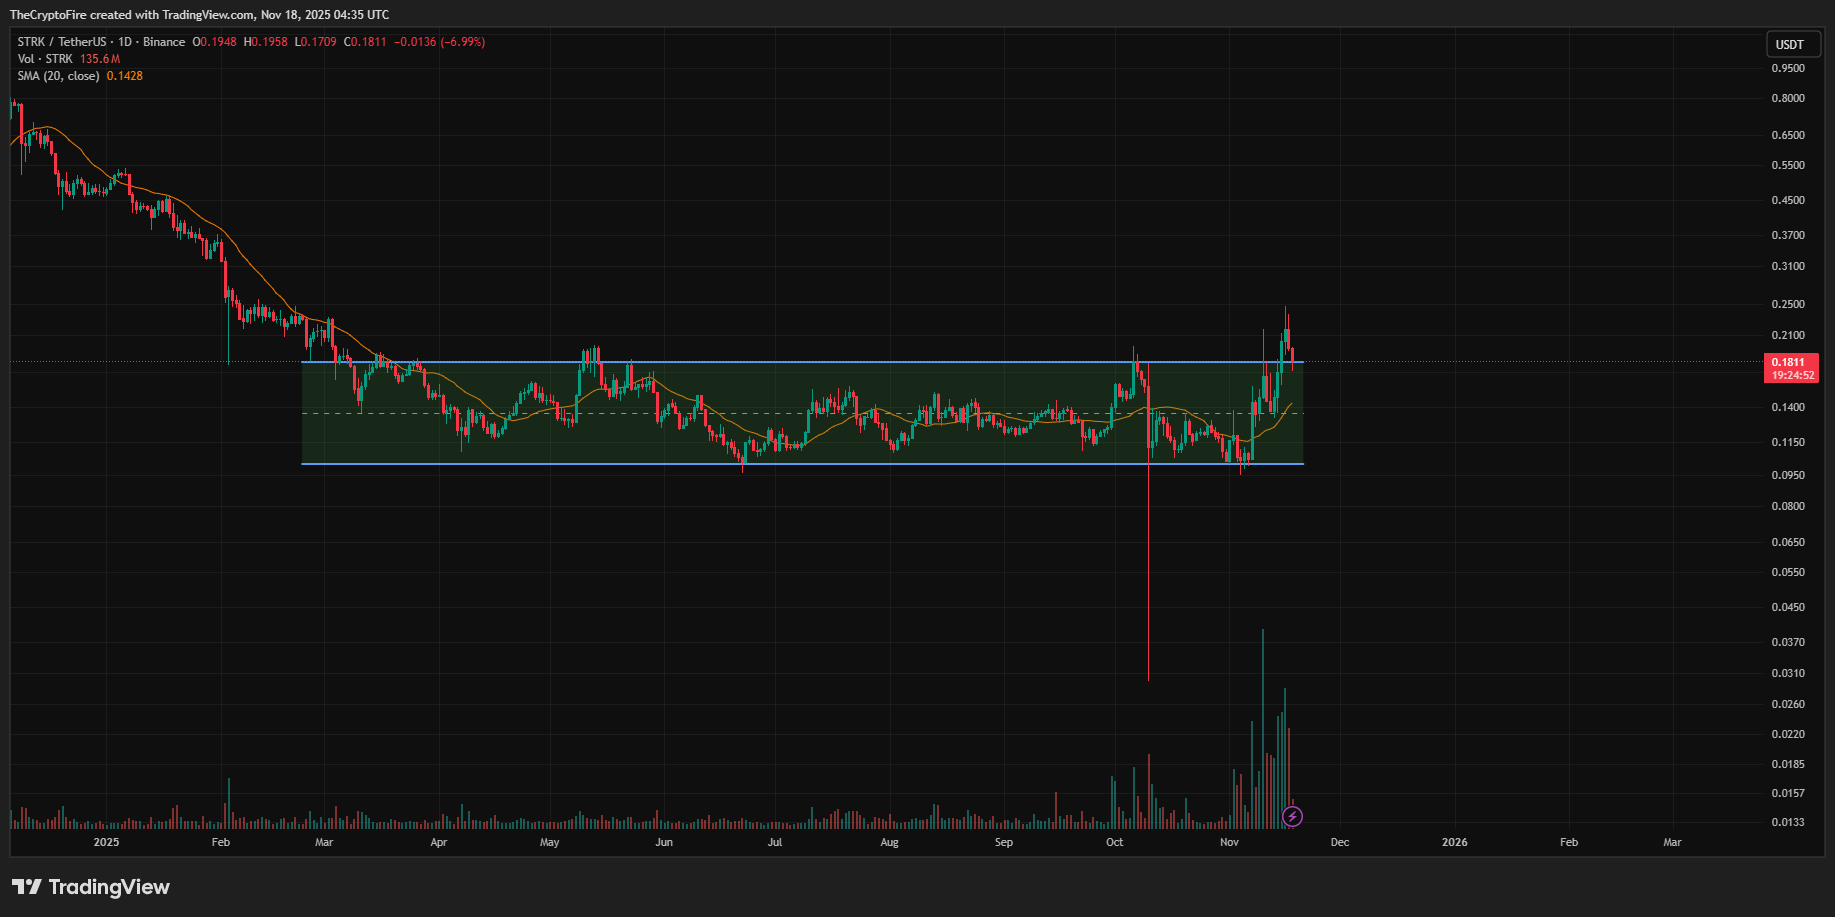The image size is (1835, 917).
Task: Click the TradingView logo in the bottom corner
Action: tap(90, 886)
